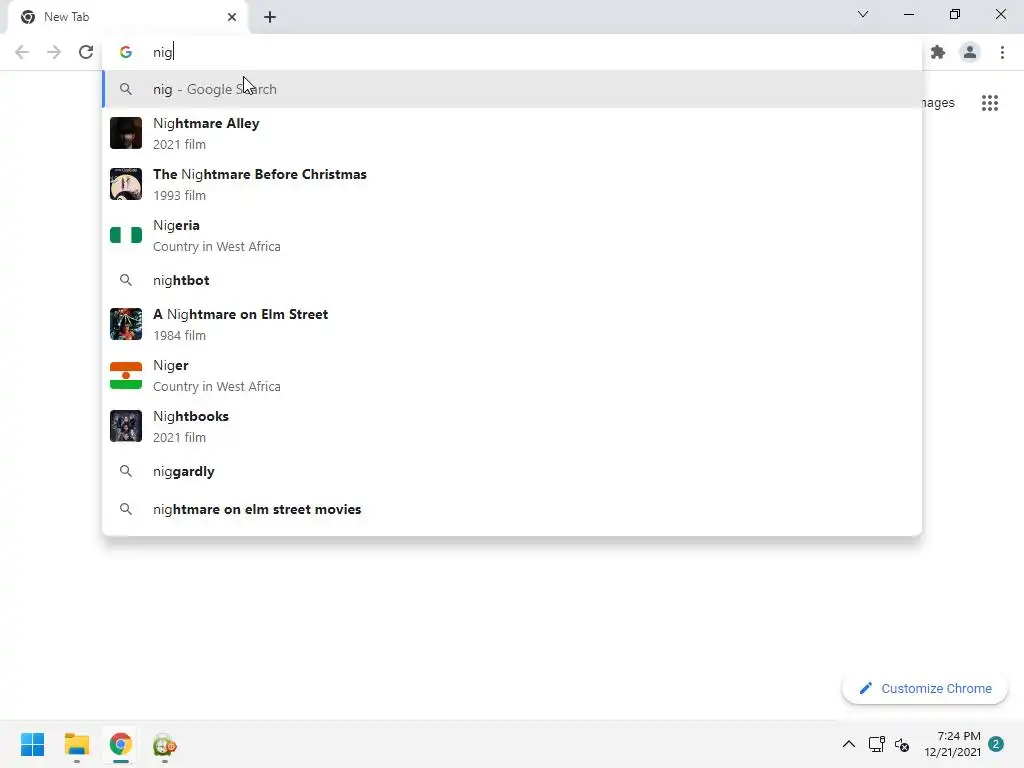
Task: Pick the nightbot search suggestion
Action: click(512, 280)
